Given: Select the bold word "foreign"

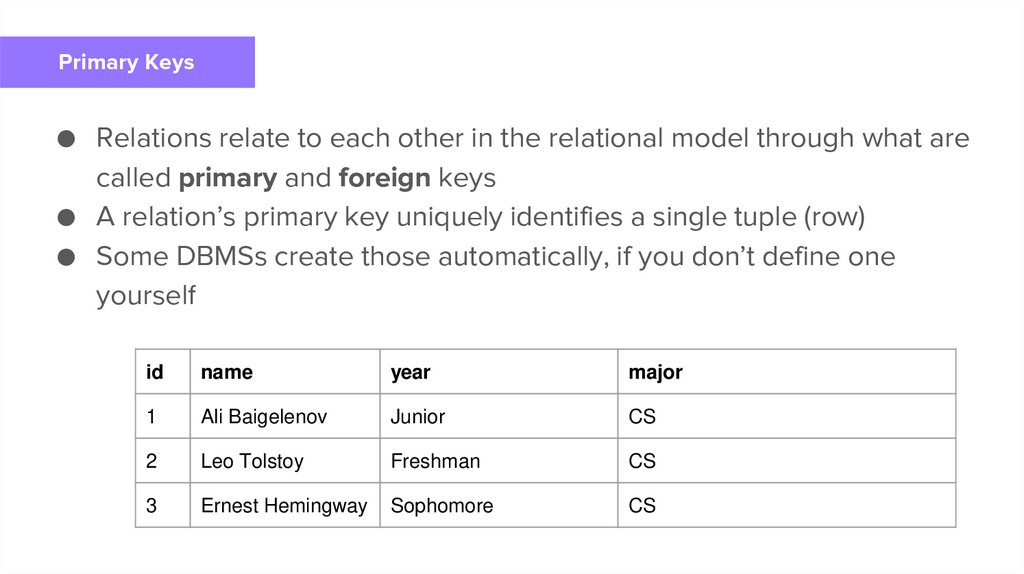Looking at the screenshot, I should point(384,178).
